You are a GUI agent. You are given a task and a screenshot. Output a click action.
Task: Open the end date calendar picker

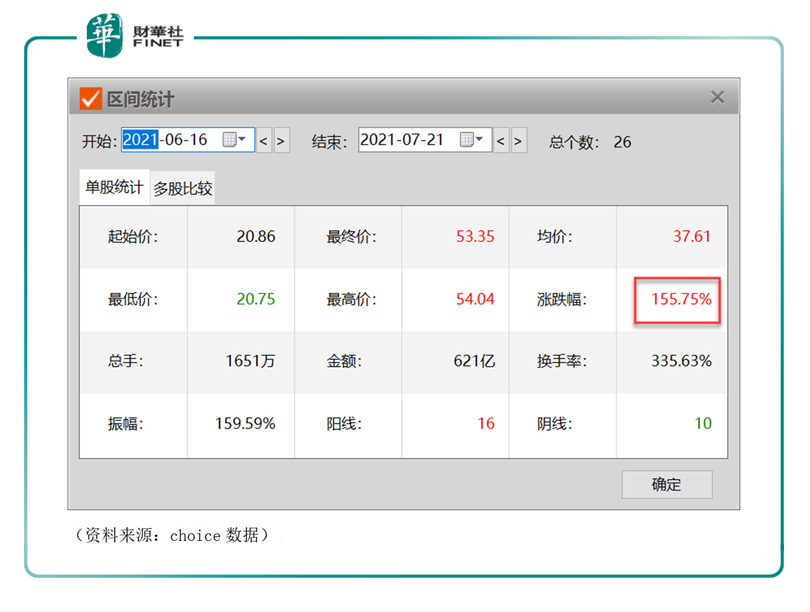pos(471,141)
